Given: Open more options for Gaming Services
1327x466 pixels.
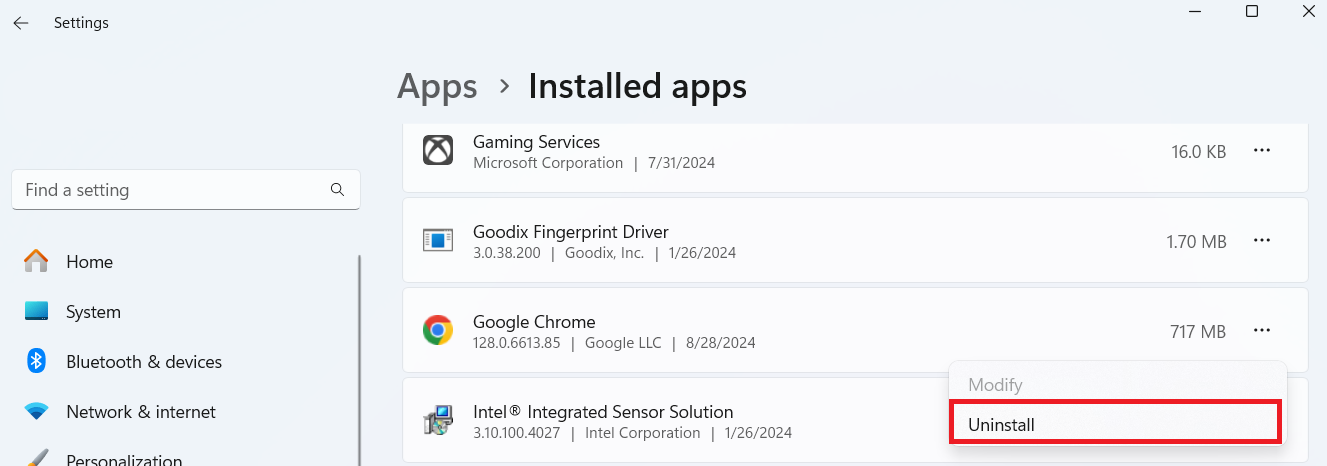Looking at the screenshot, I should (x=1262, y=151).
